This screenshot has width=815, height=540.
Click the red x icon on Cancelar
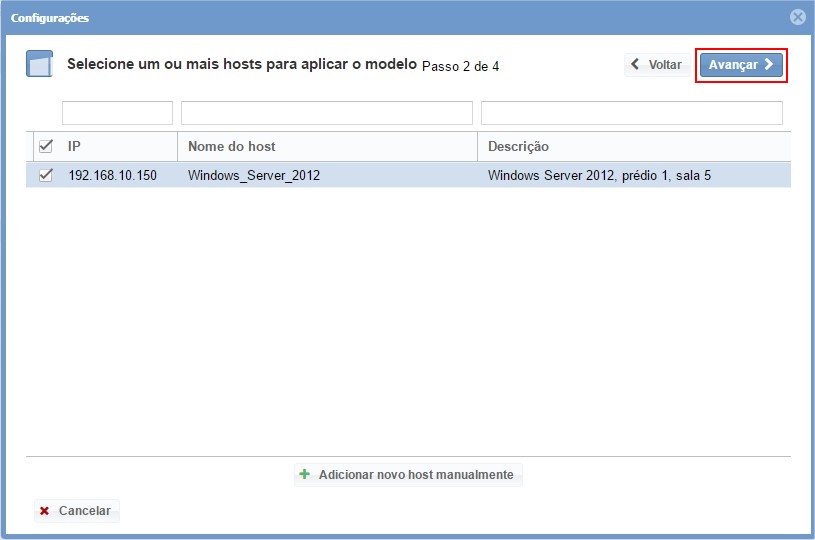(44, 511)
